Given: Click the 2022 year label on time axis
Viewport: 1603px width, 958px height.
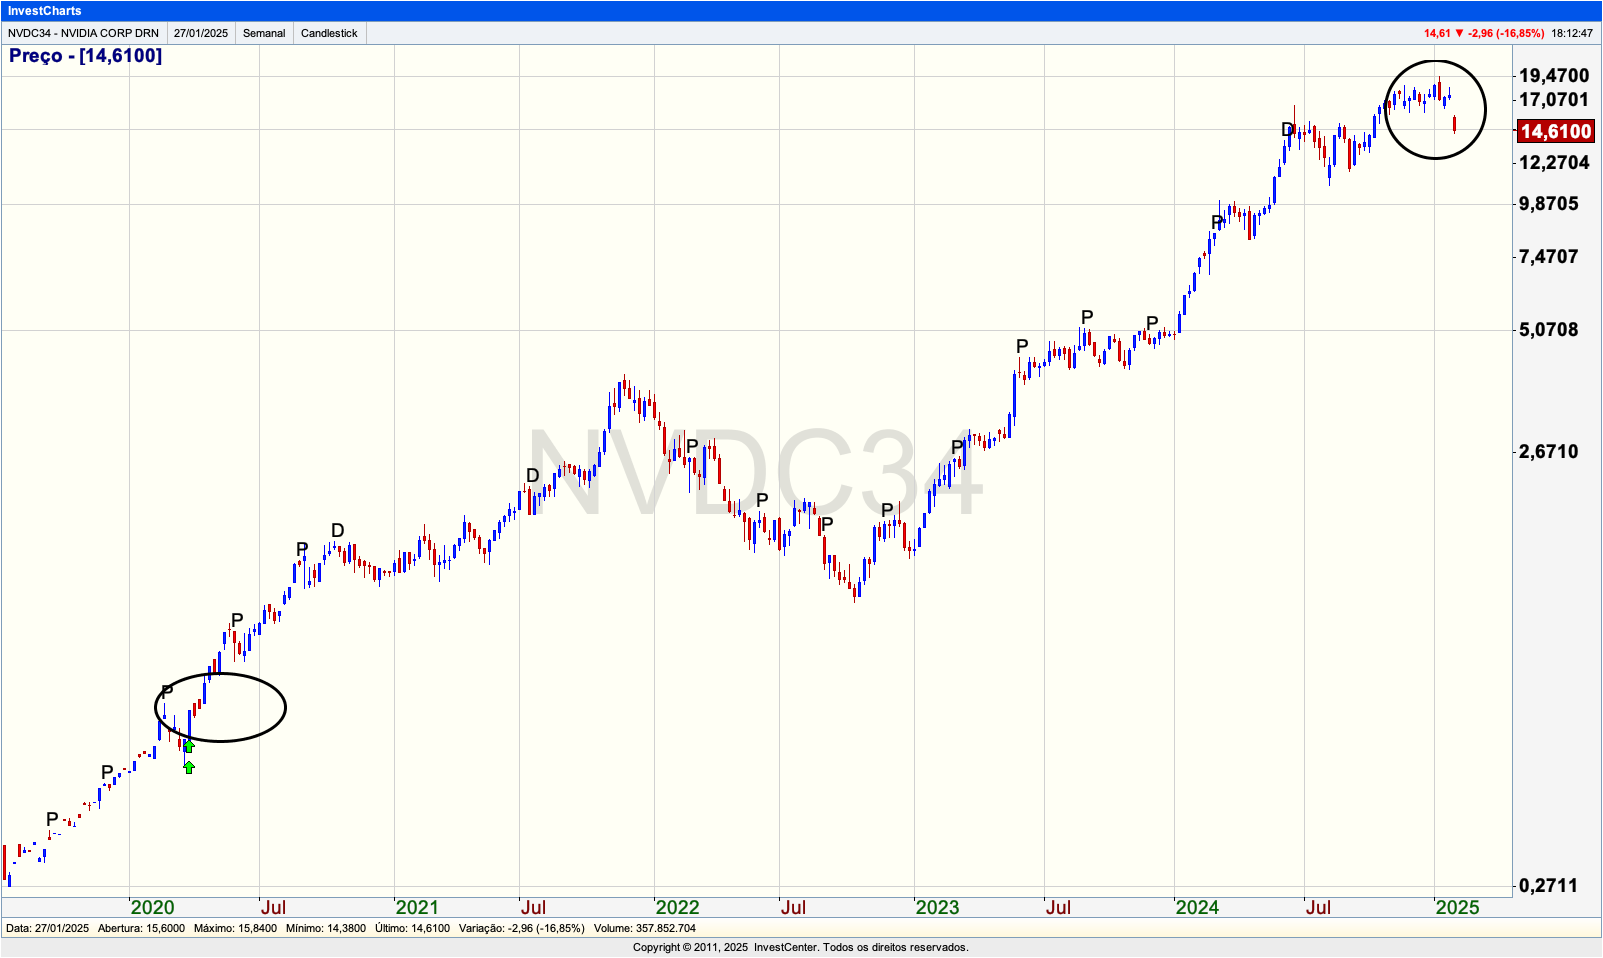Looking at the screenshot, I should [677, 907].
